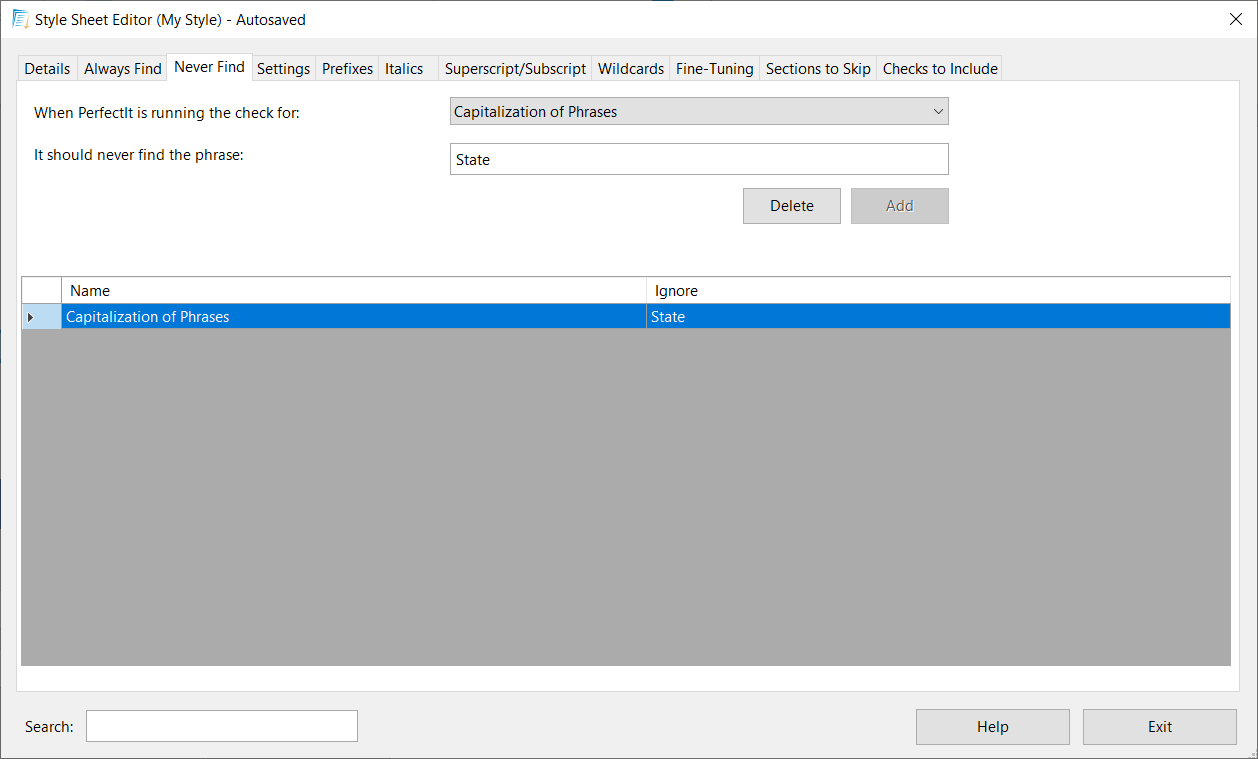This screenshot has height=759, width=1258.
Task: Open Help
Action: [993, 727]
